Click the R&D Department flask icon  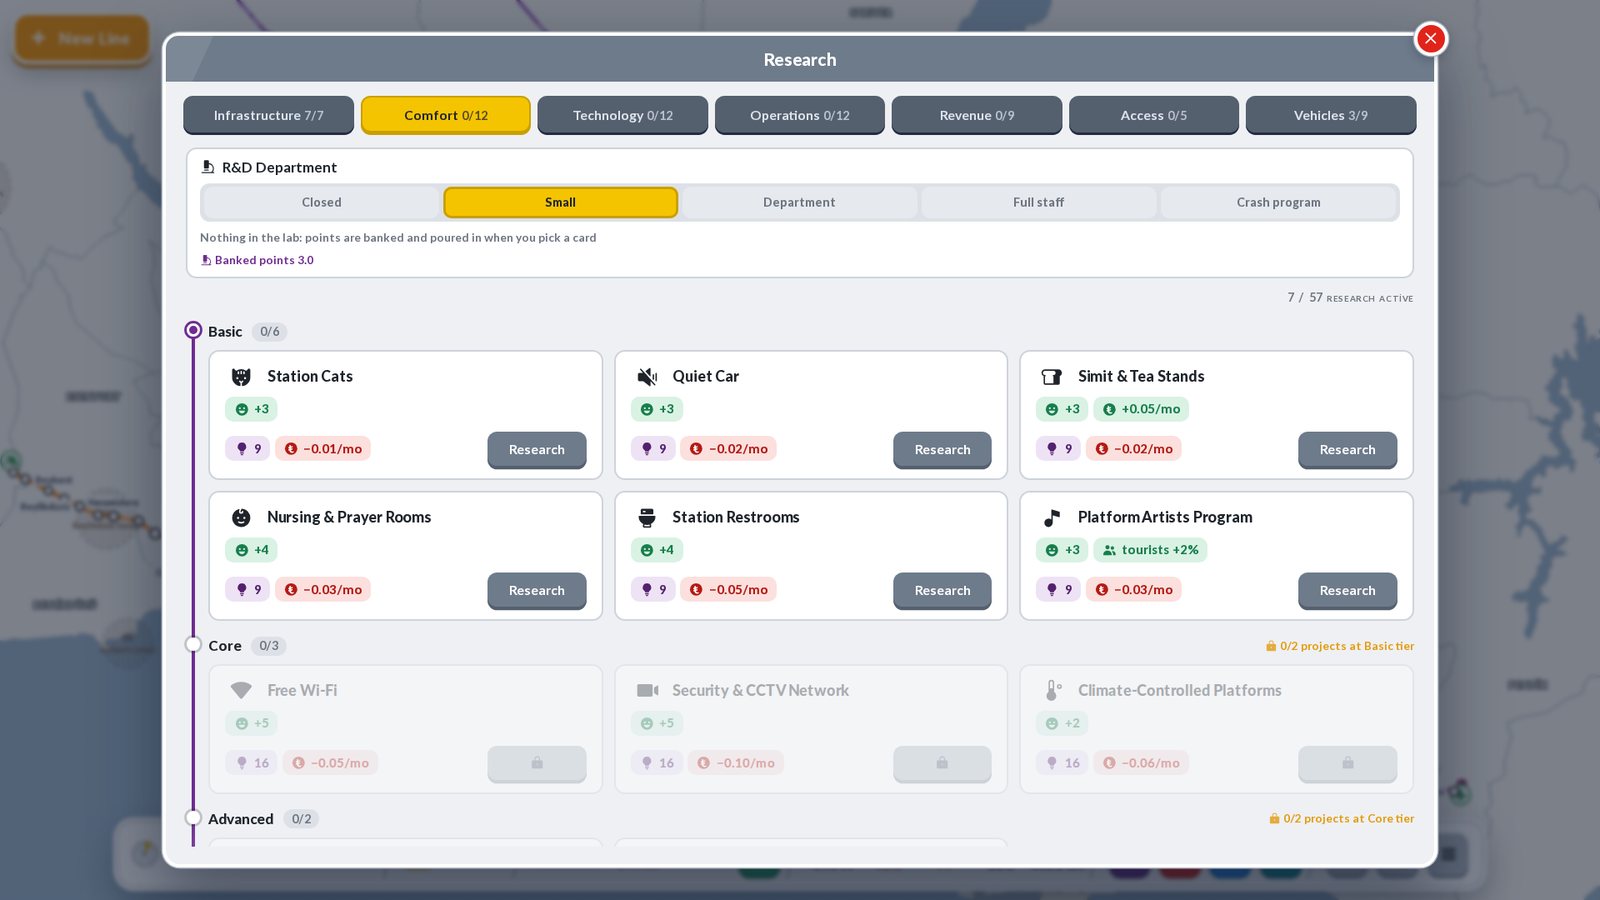click(208, 167)
